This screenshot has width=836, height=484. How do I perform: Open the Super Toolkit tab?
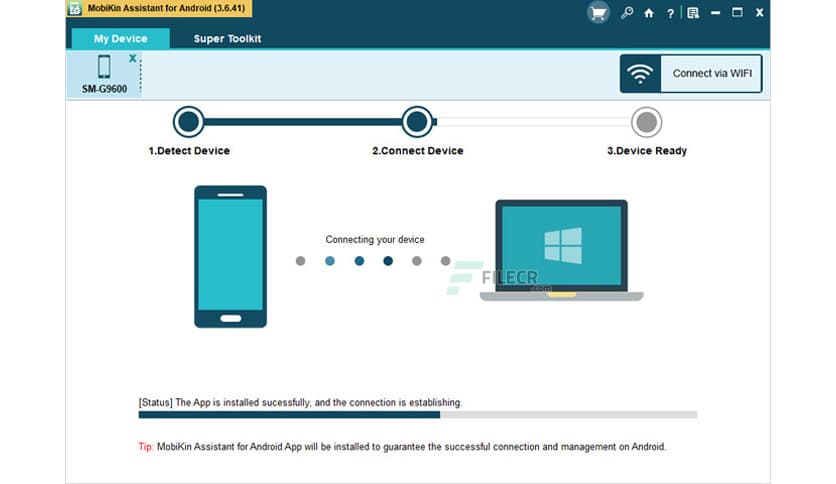(x=227, y=38)
